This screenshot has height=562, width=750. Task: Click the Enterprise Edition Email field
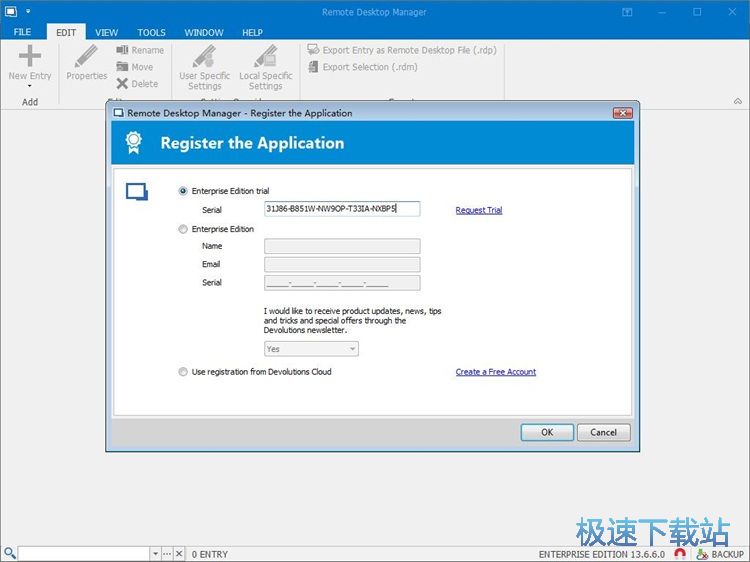342,264
